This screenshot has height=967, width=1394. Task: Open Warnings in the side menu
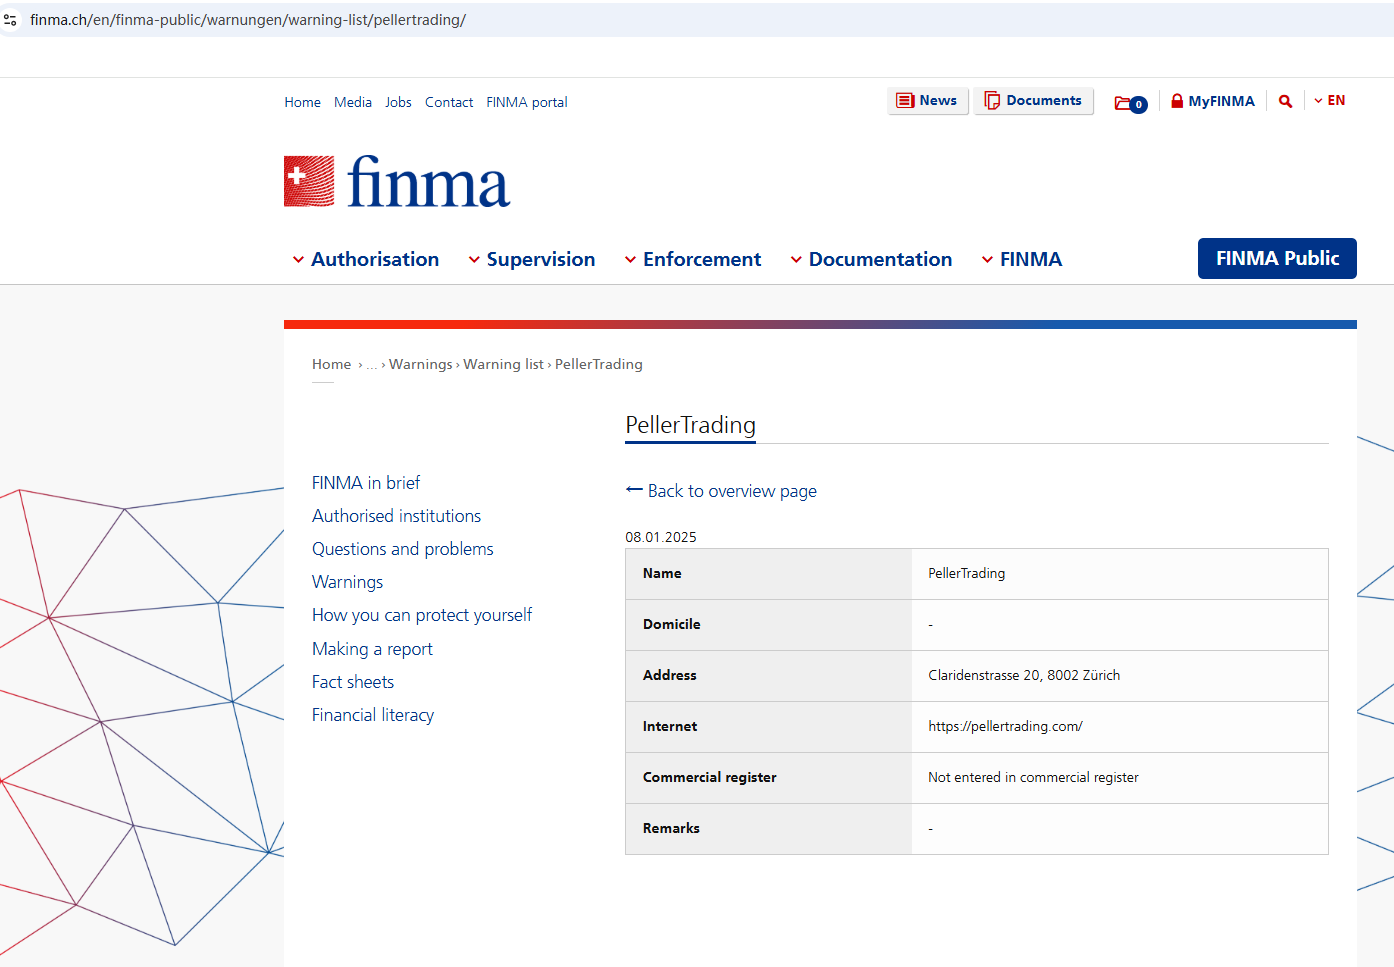(347, 582)
